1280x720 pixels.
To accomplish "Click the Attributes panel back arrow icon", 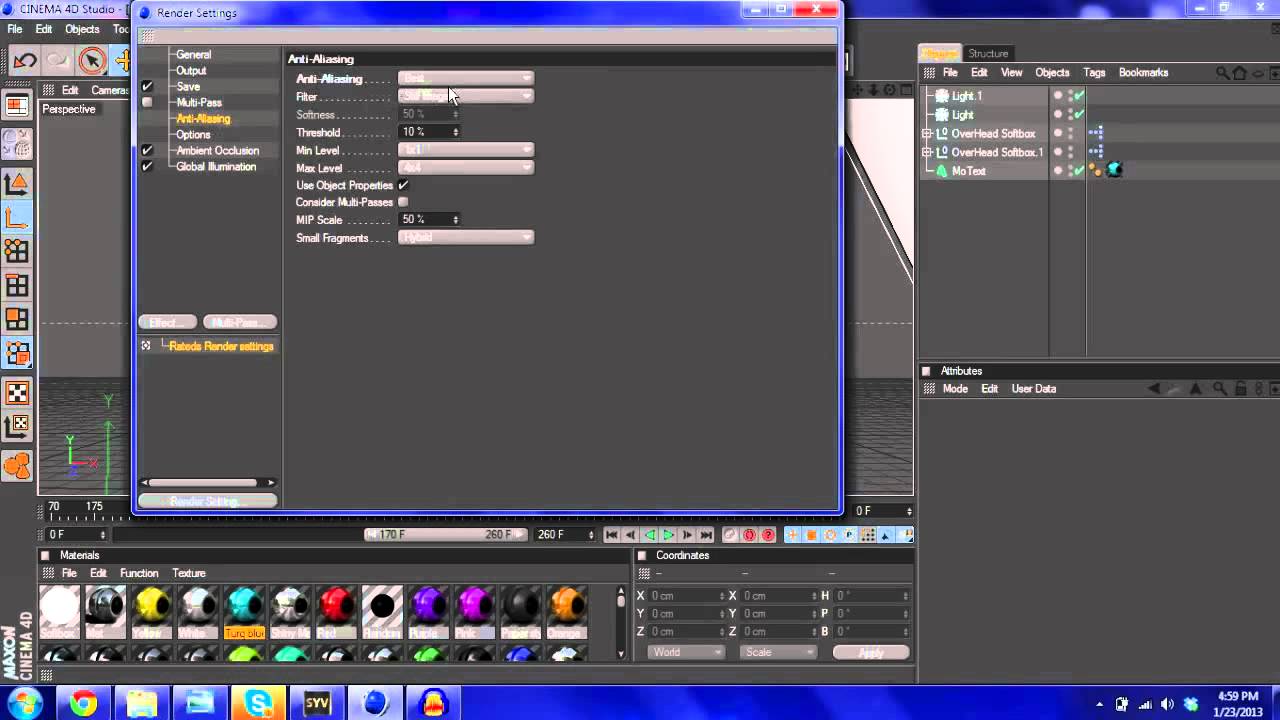I will [1154, 389].
